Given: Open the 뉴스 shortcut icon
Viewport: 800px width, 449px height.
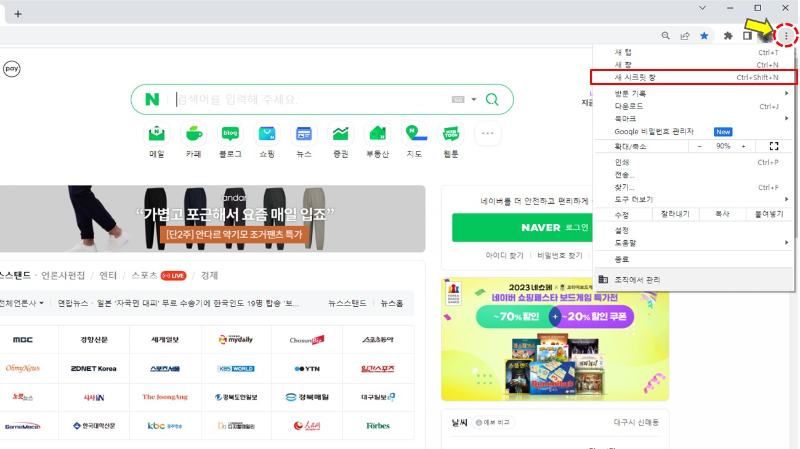Looking at the screenshot, I should tap(304, 134).
